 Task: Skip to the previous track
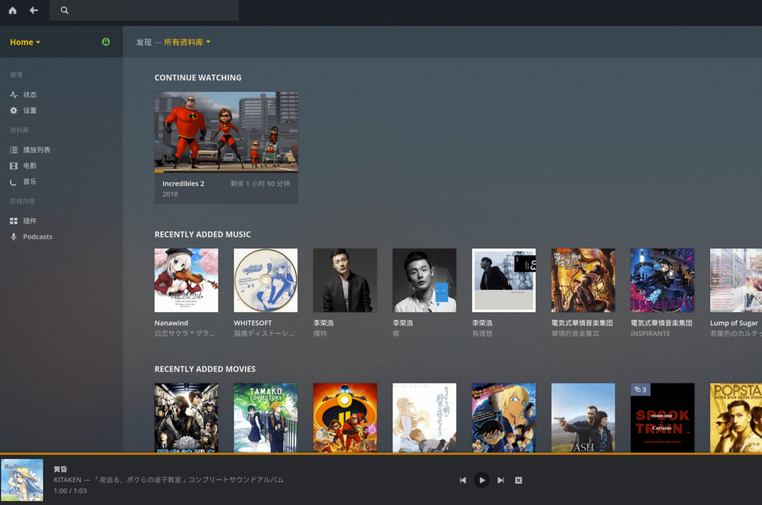pos(462,480)
